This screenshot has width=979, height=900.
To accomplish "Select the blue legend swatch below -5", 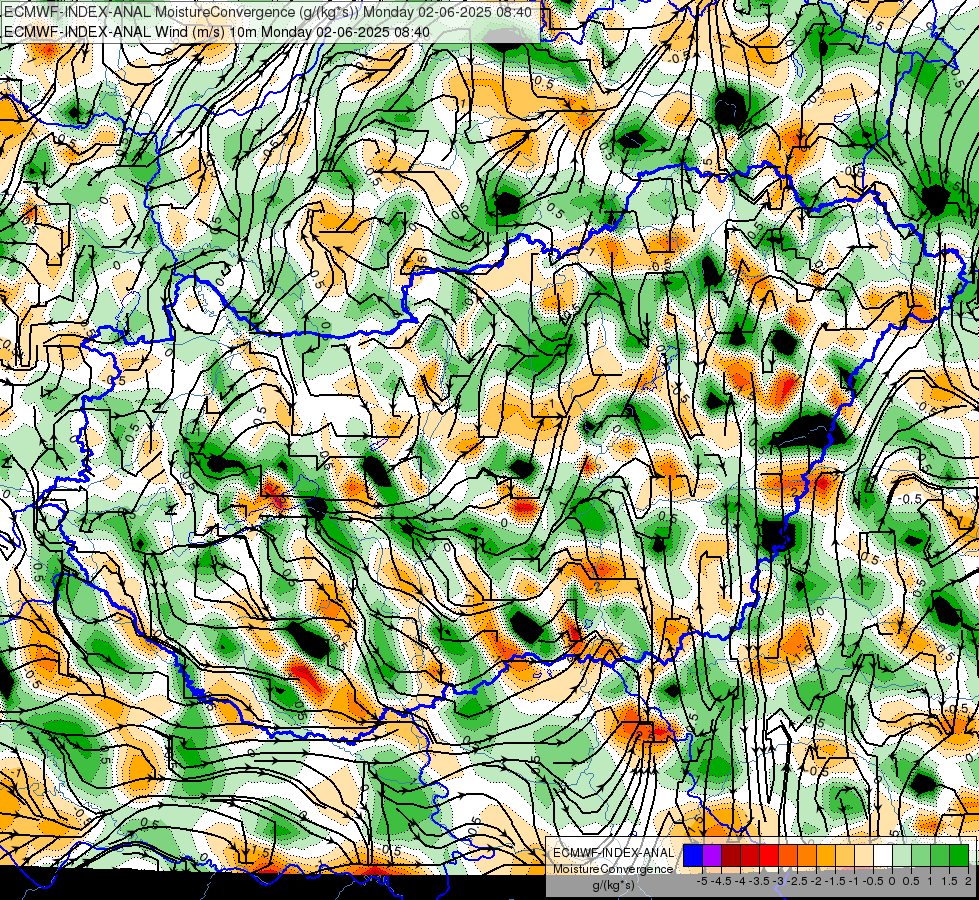I will click(693, 856).
